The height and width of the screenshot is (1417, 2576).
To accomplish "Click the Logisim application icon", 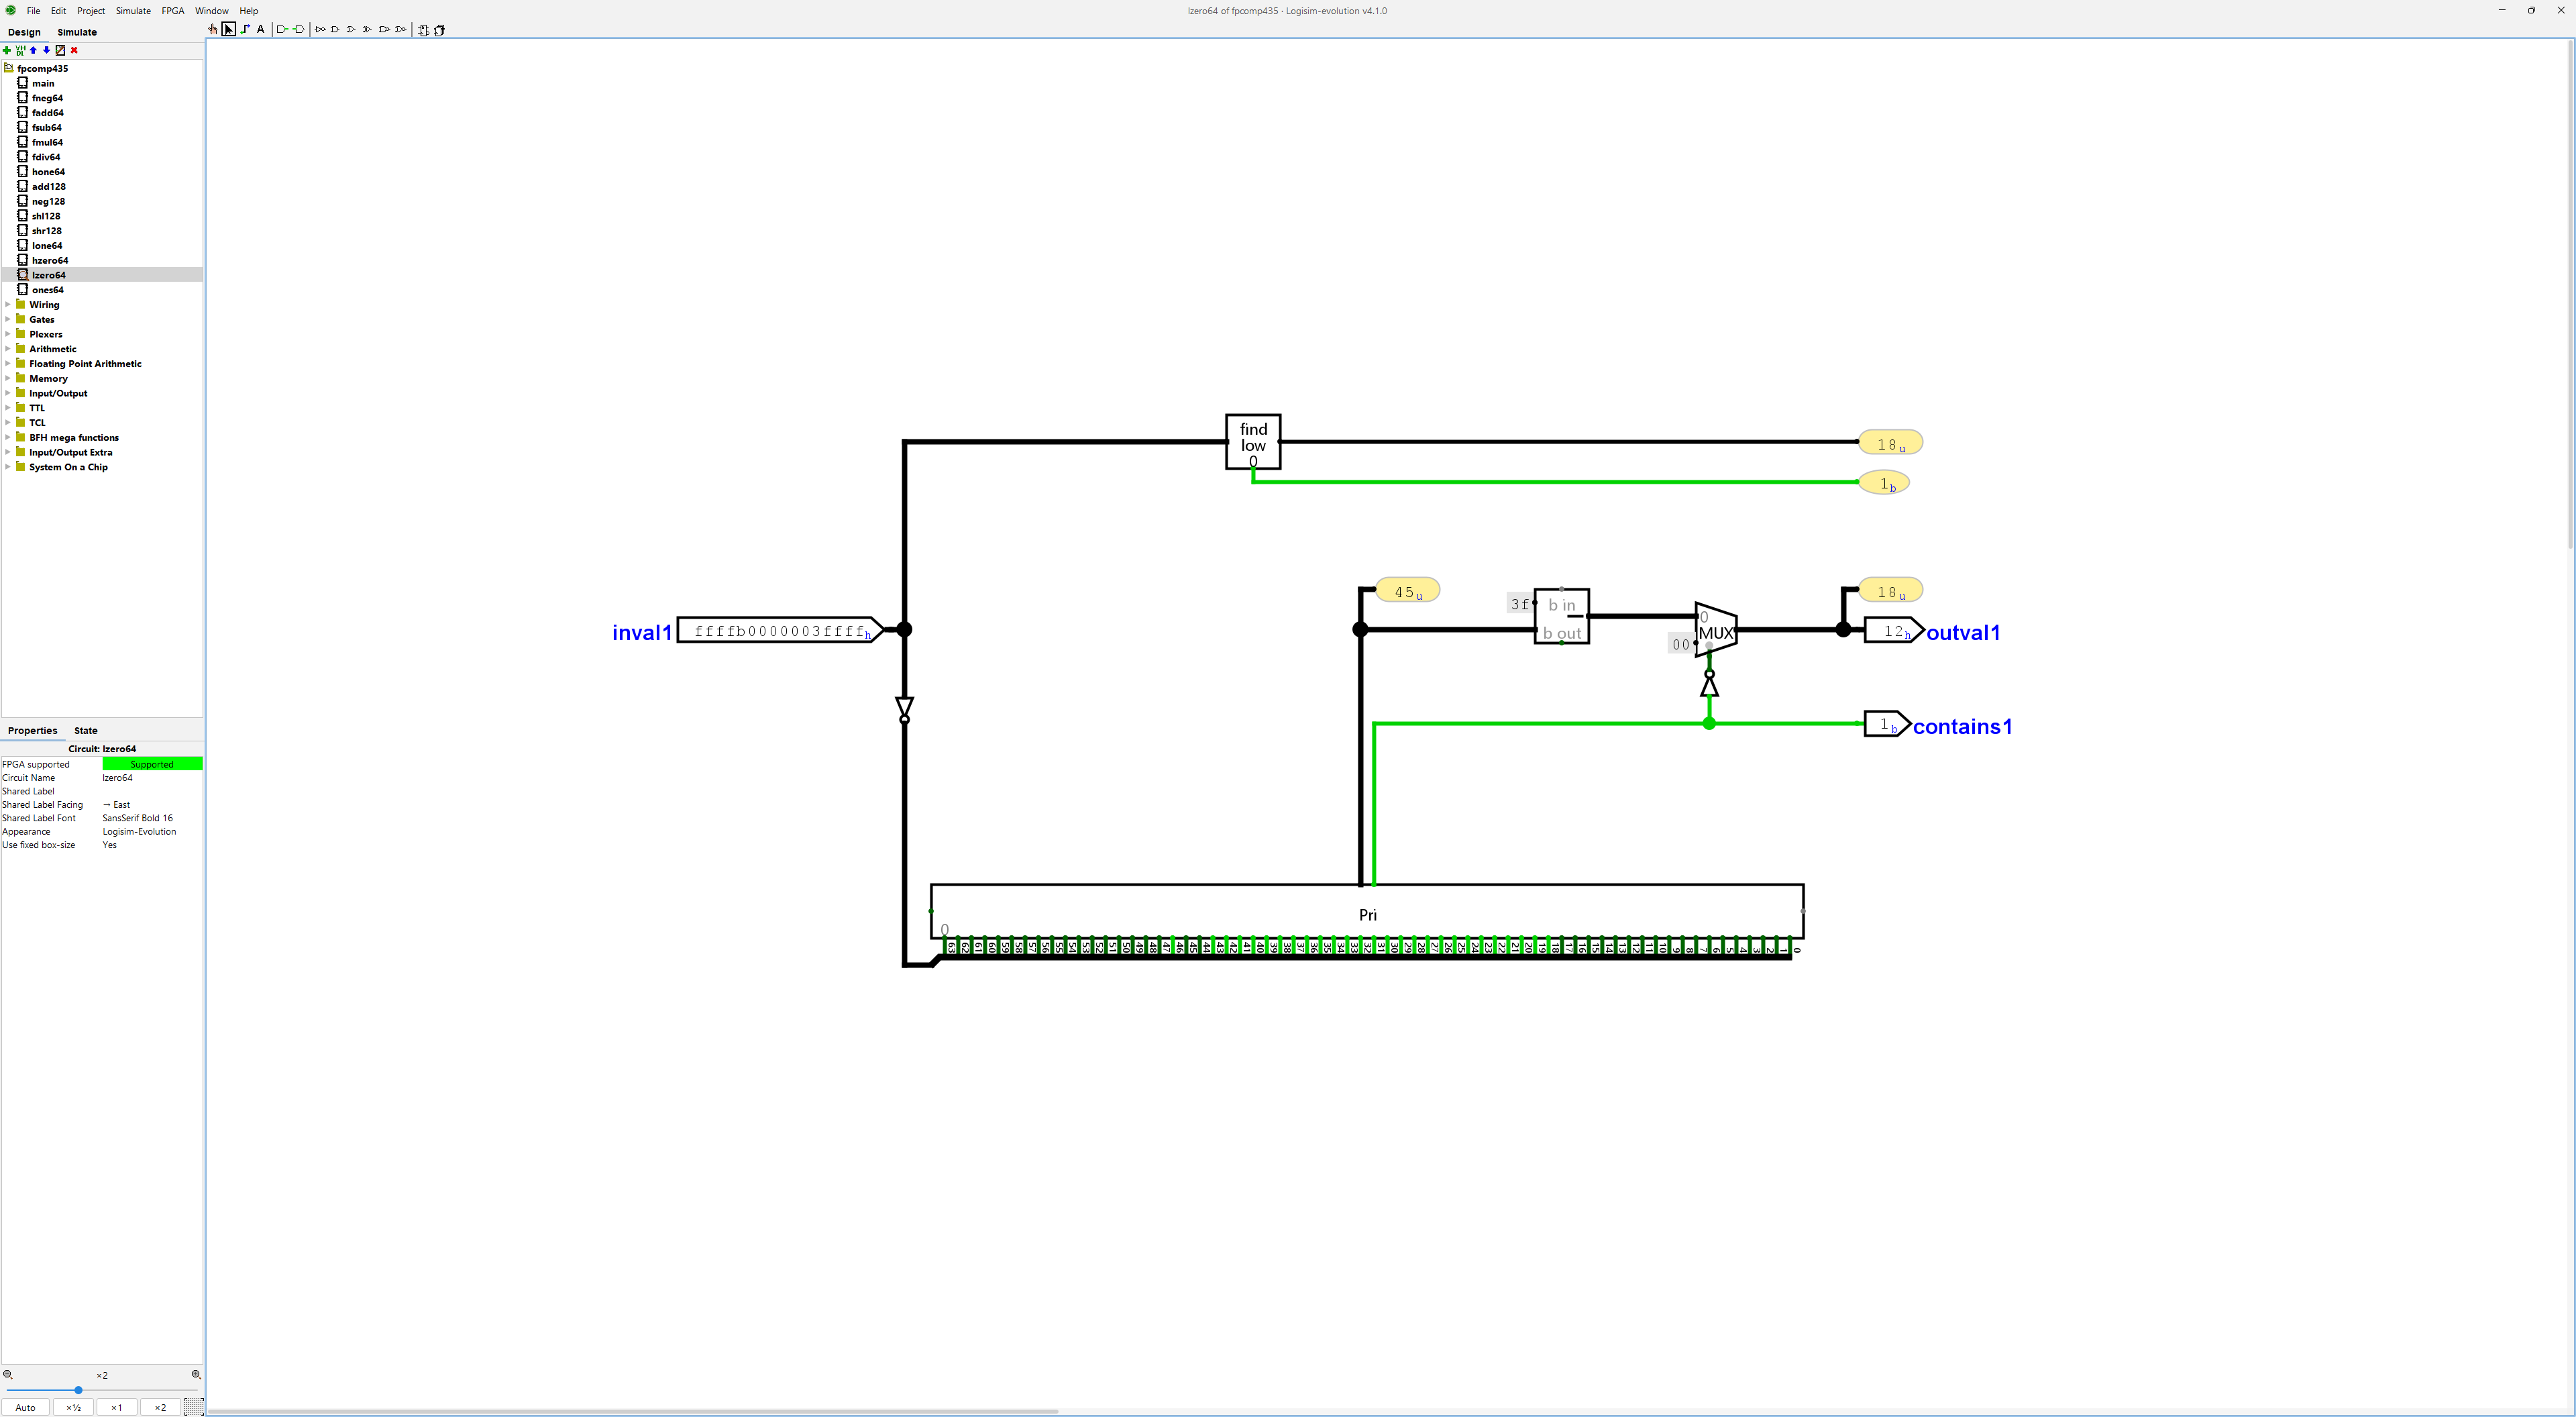I will (10, 11).
